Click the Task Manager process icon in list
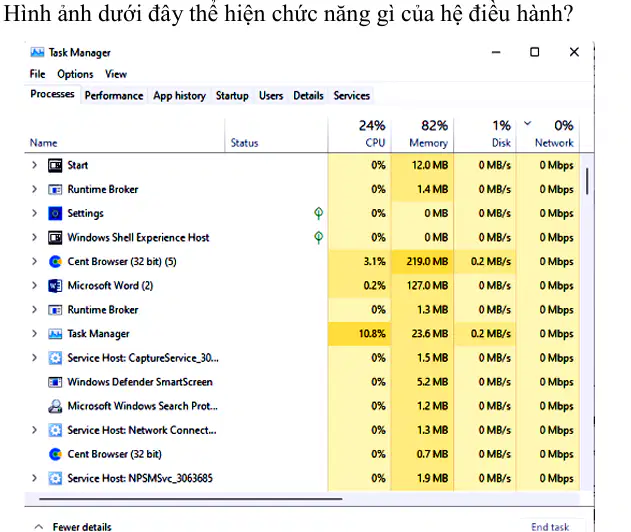Screen dimensions: 631x532 point(55,334)
